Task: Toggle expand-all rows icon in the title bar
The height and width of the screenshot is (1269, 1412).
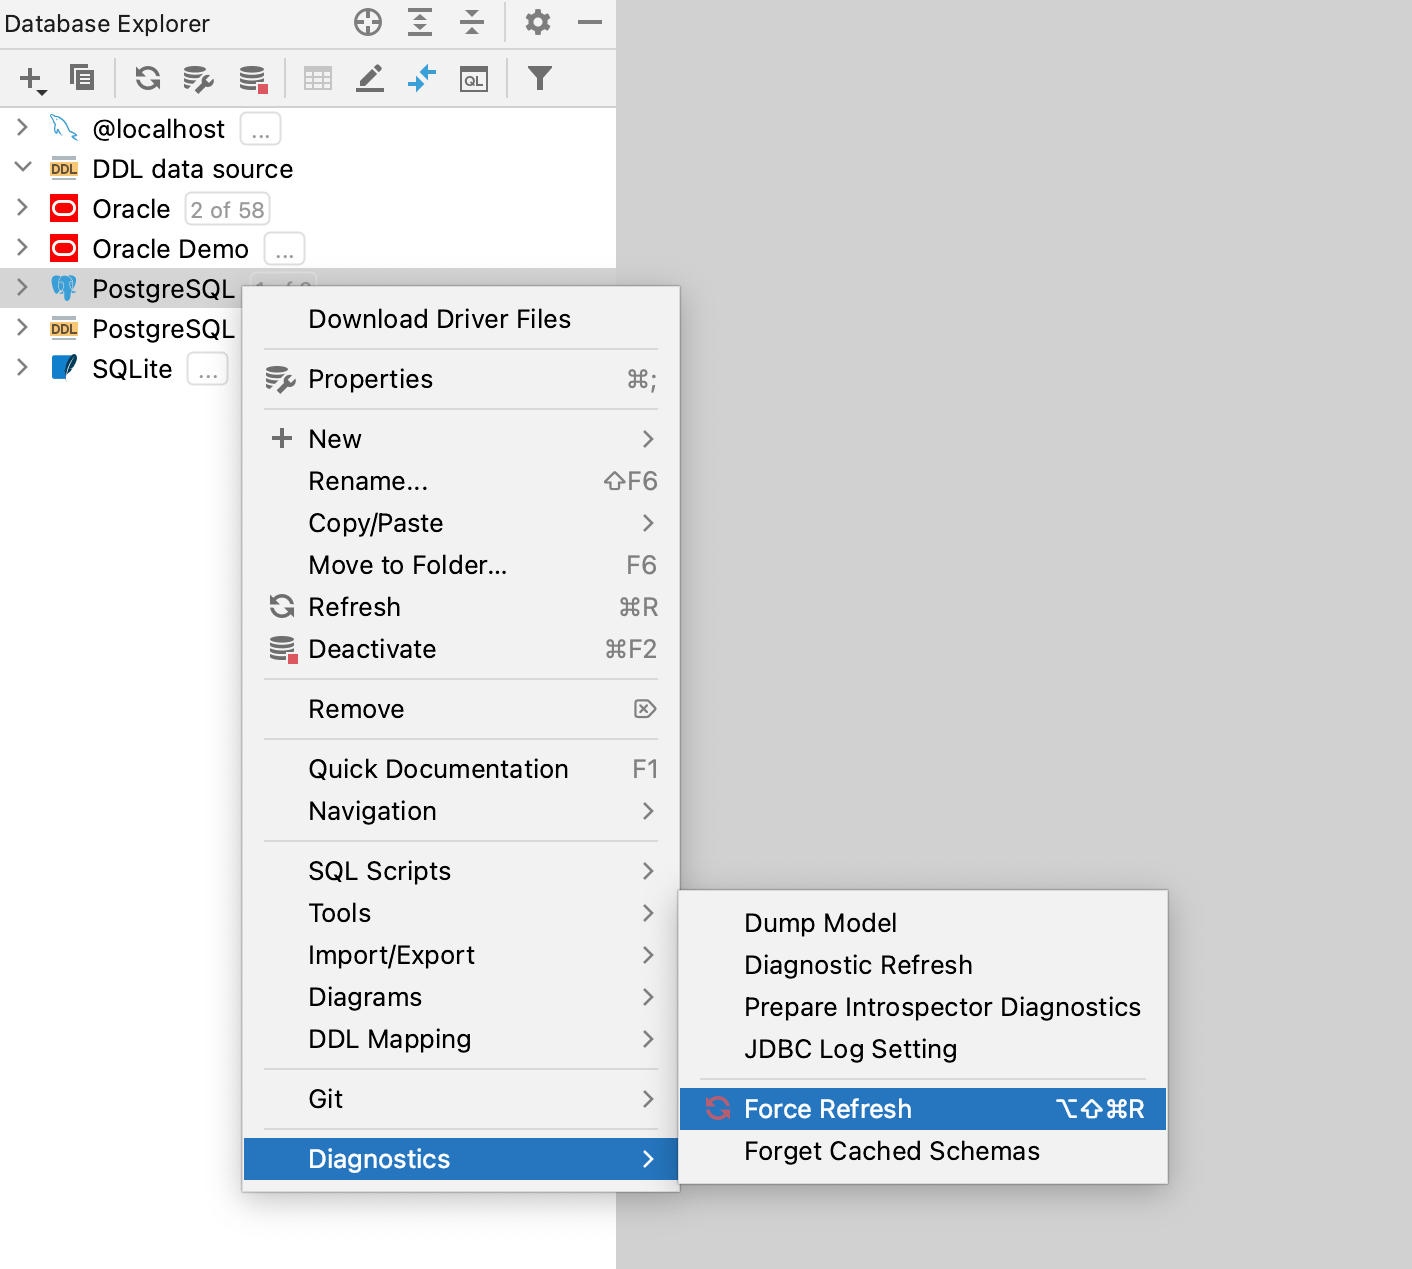Action: pyautogui.click(x=420, y=22)
